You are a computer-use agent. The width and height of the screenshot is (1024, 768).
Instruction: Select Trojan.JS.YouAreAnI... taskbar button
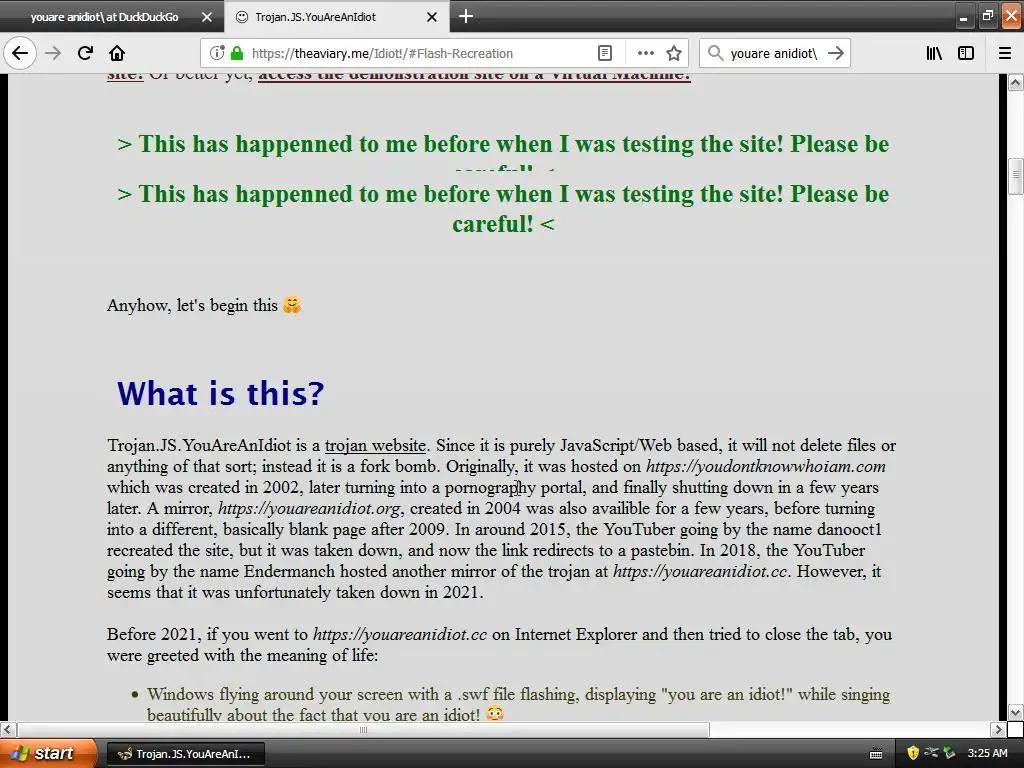(x=185, y=754)
